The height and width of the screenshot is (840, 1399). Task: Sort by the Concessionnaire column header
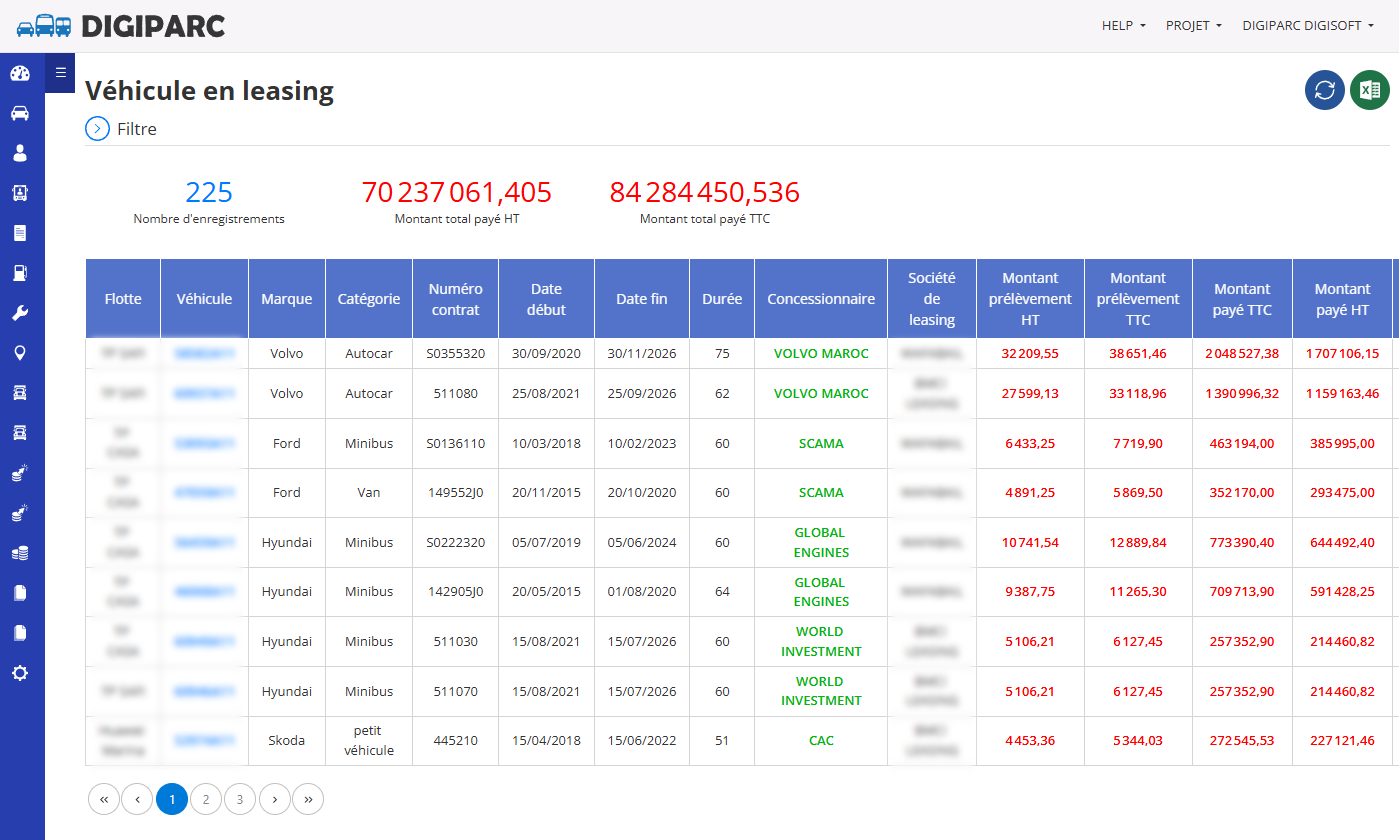click(821, 299)
